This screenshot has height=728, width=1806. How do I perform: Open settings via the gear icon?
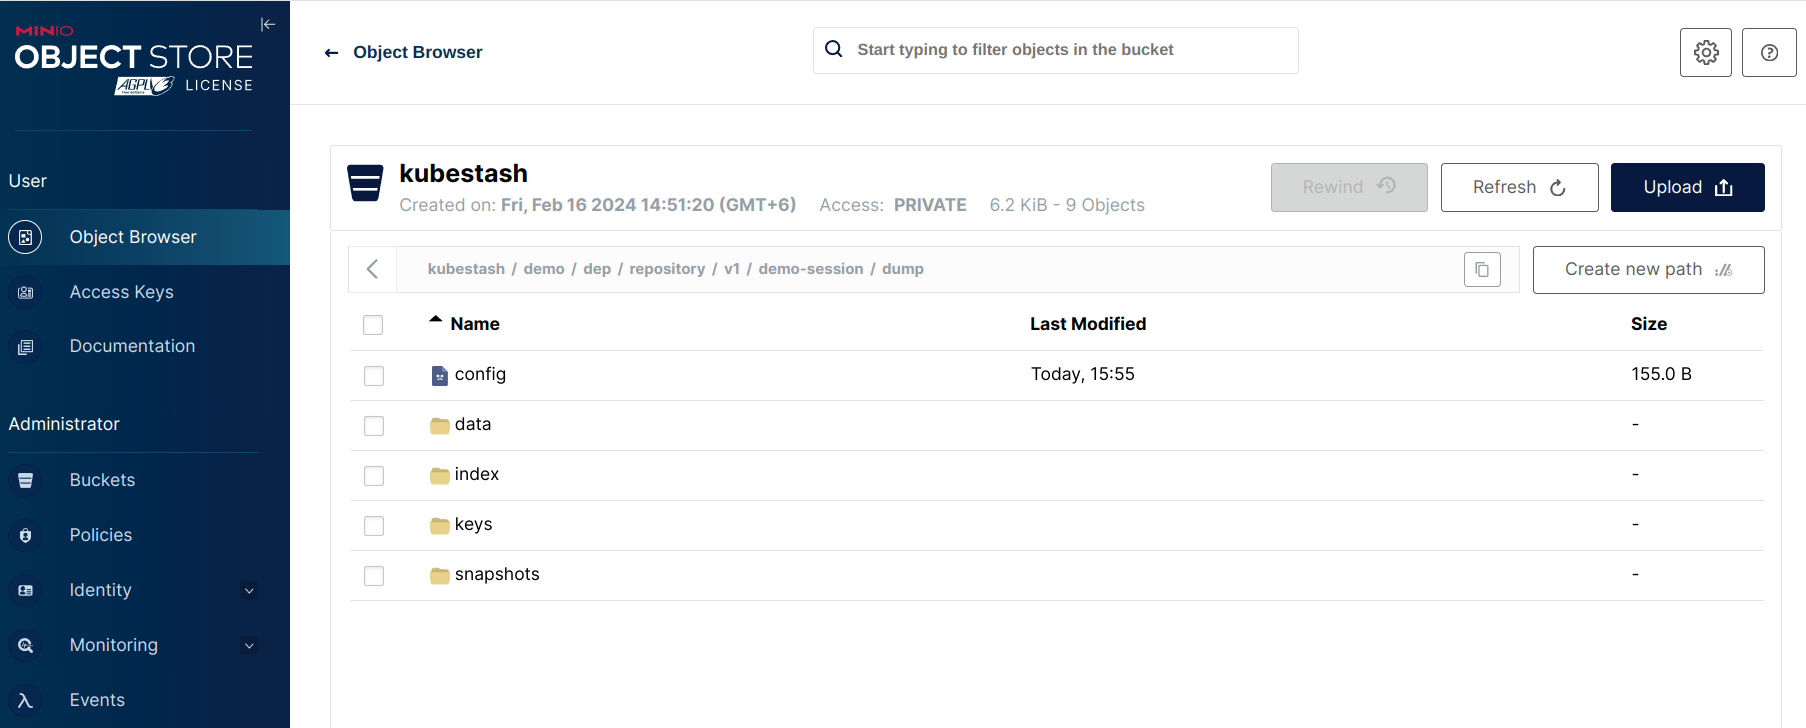coord(1705,52)
